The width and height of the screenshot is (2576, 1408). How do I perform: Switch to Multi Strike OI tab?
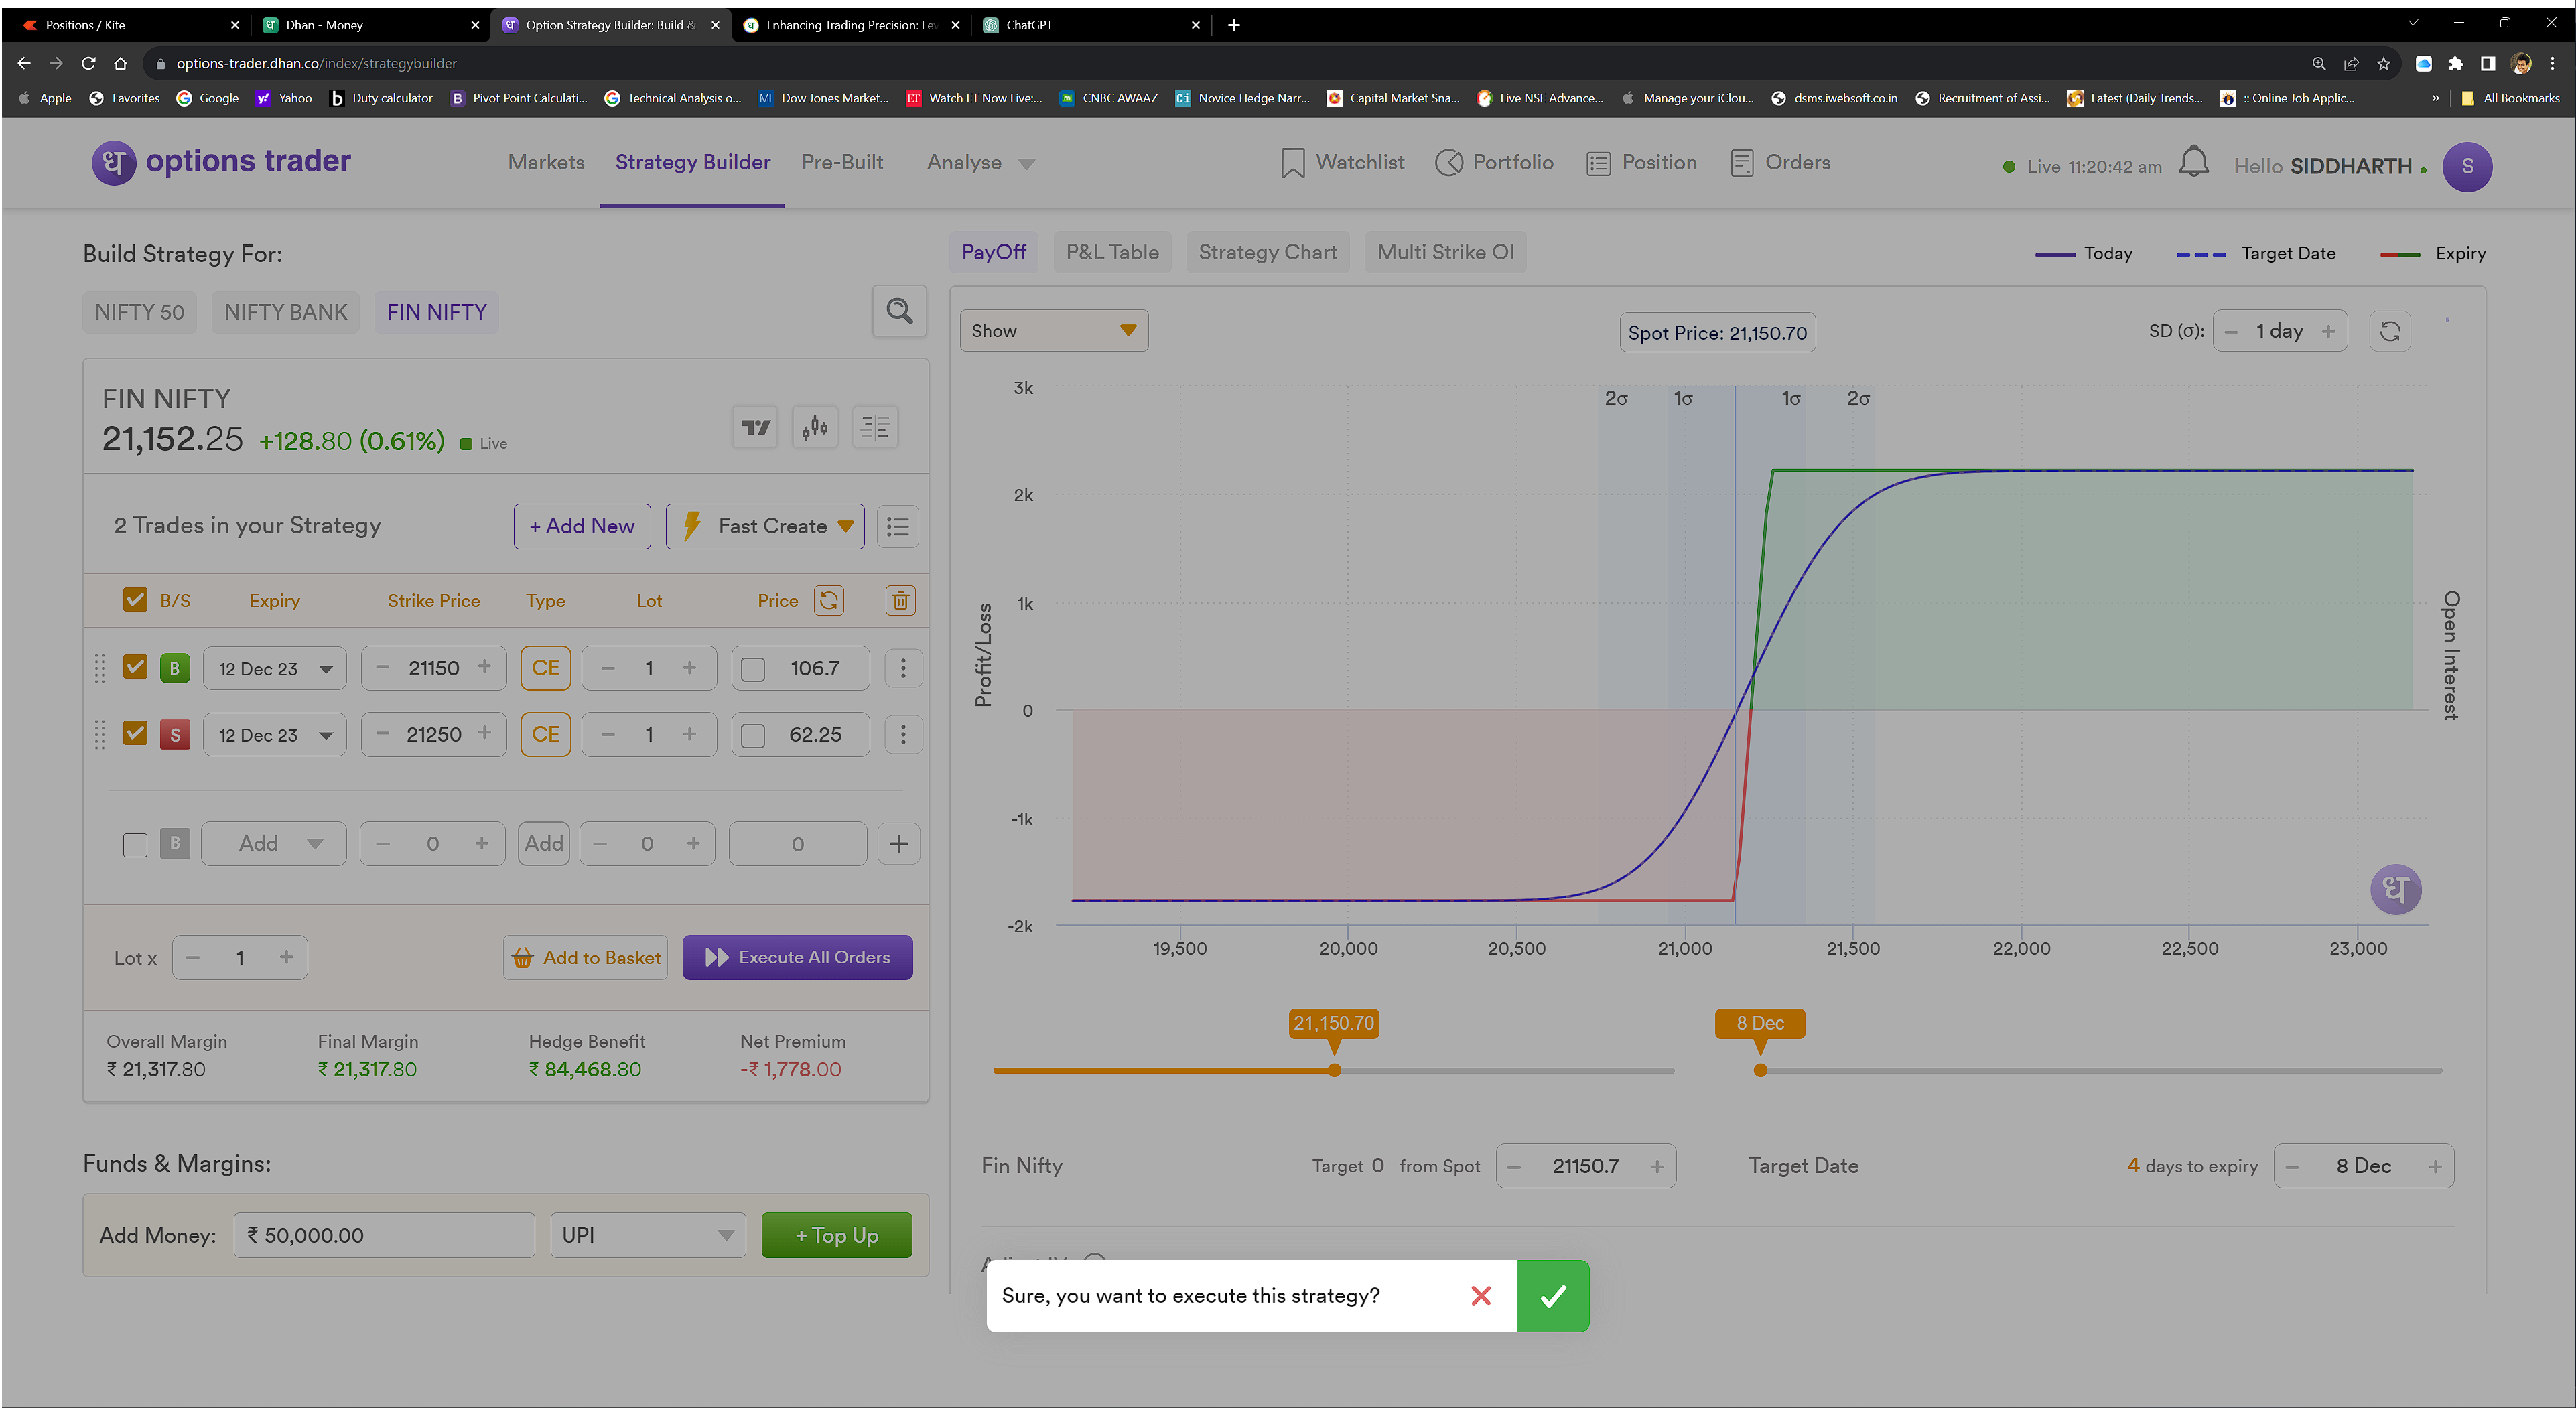1445,252
